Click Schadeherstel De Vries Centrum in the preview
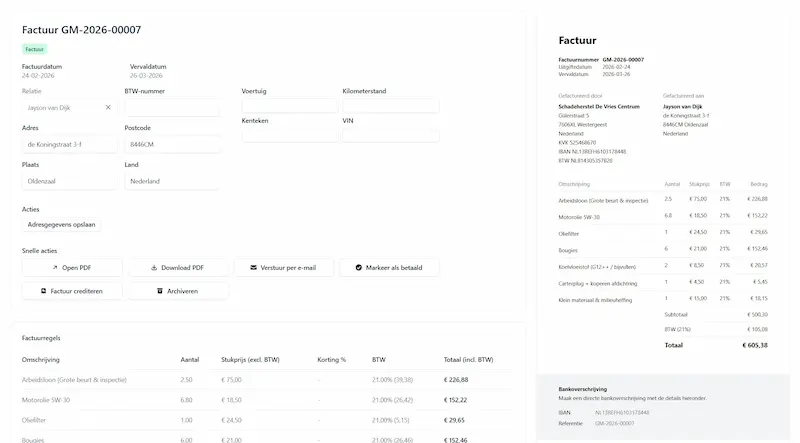Viewport: 800px width, 443px height. point(599,107)
